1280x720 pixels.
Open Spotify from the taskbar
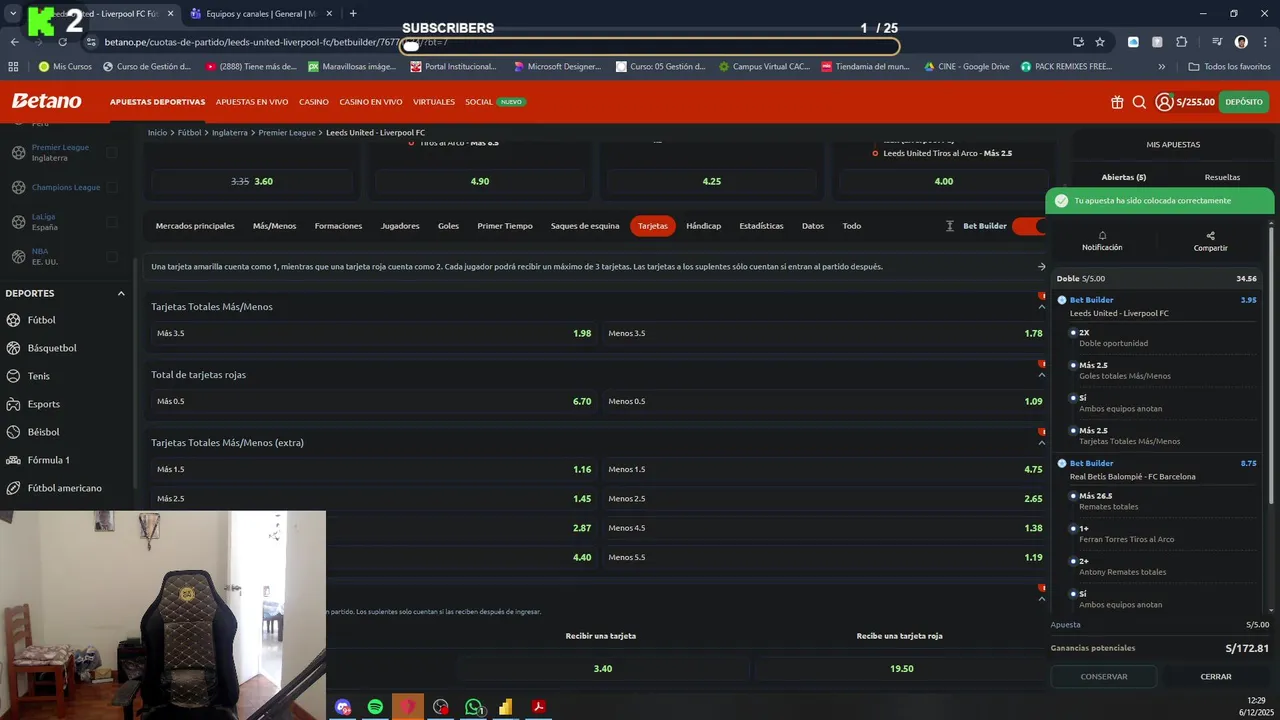(x=375, y=707)
